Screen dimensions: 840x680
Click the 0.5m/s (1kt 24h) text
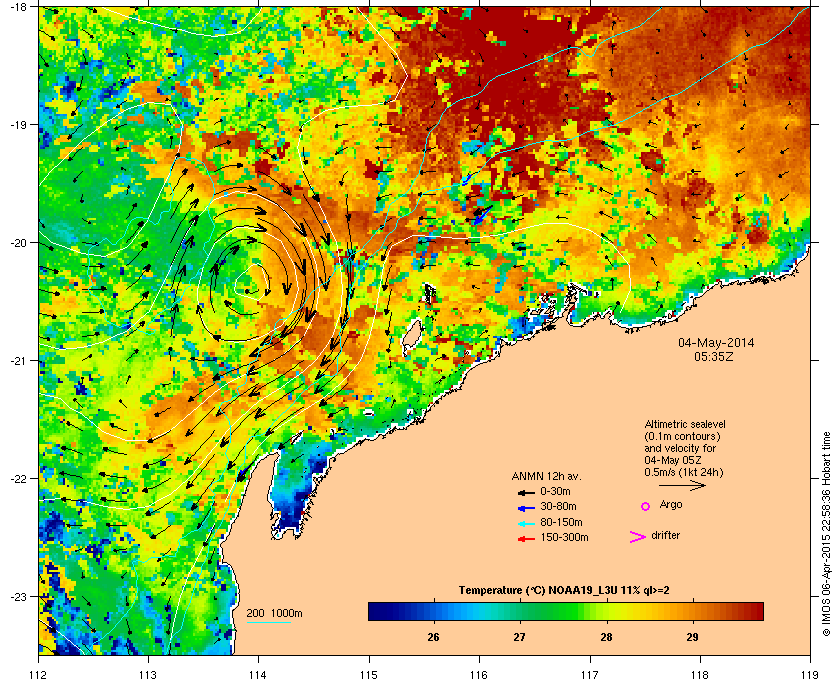tap(684, 472)
